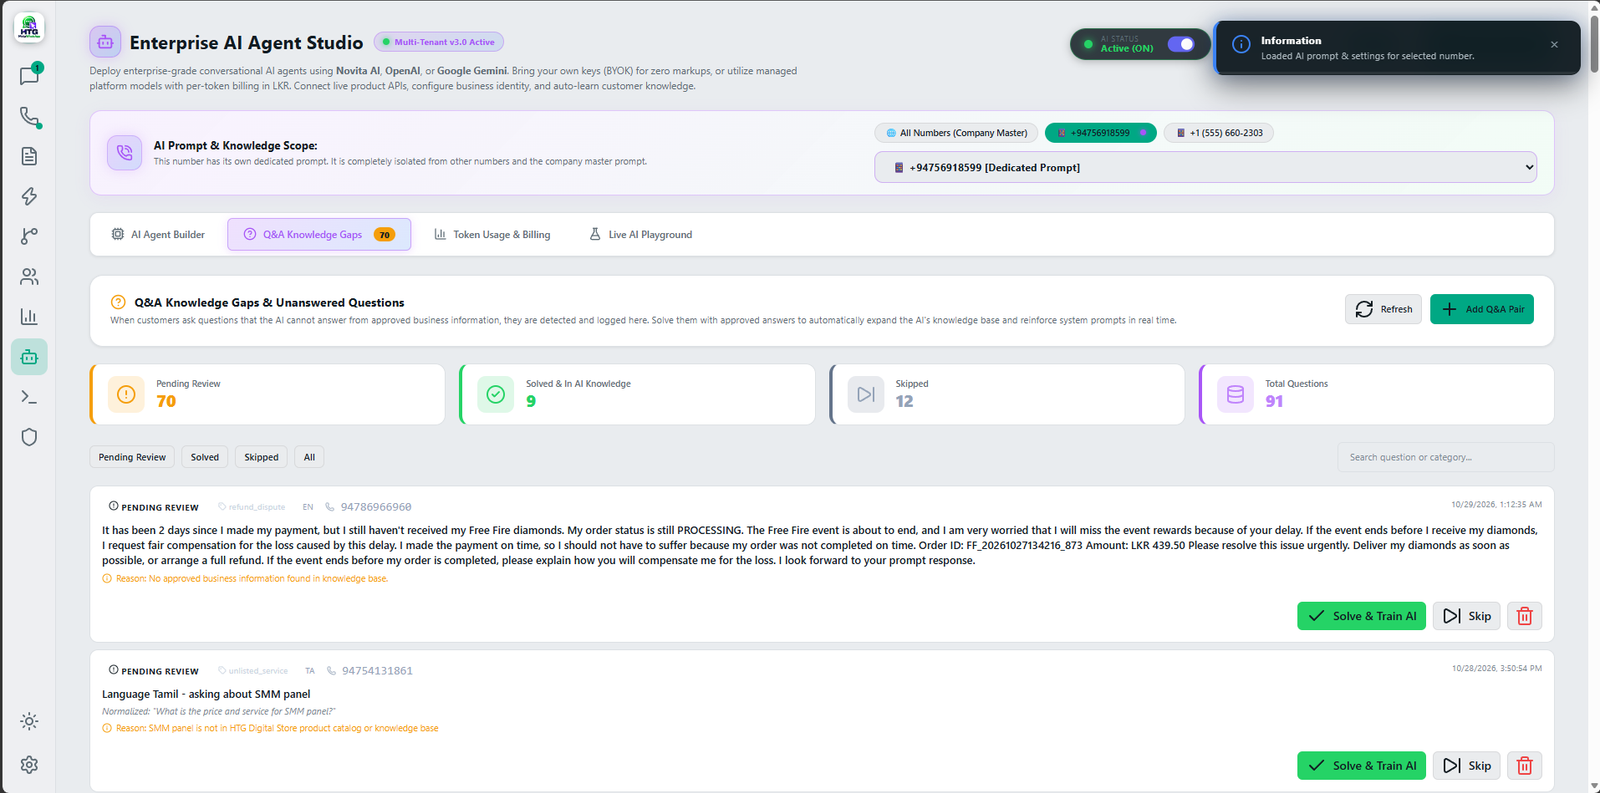1600x793 pixels.
Task: Open the phone calls sidebar icon
Action: [x=29, y=116]
